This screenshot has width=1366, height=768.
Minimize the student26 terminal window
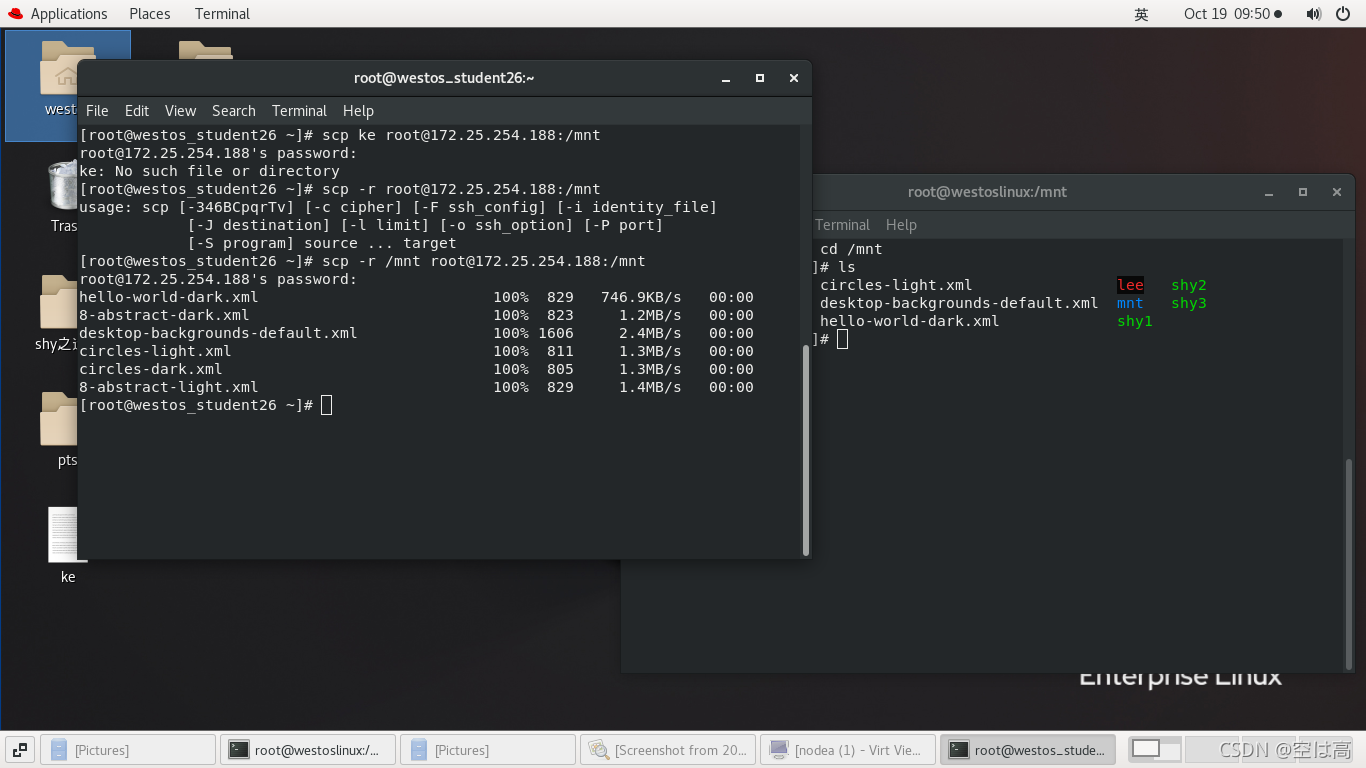click(726, 78)
